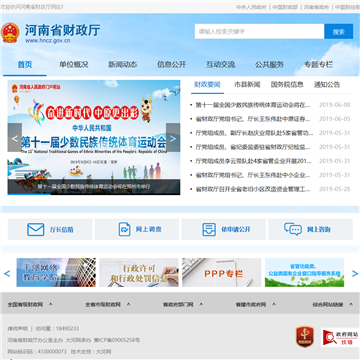Open news 李云带队赴4家省管企业
360x360 pixels.
click(253, 161)
